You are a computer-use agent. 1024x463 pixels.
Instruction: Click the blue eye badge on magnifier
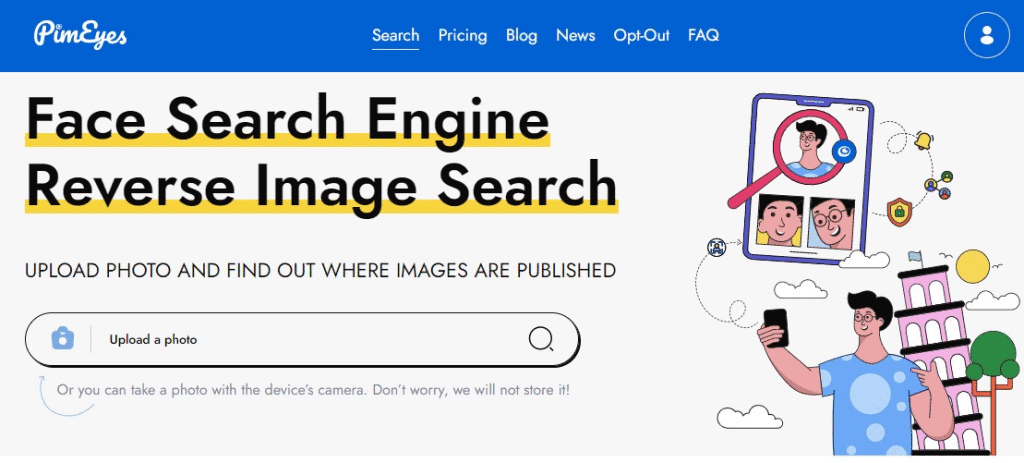tap(845, 152)
